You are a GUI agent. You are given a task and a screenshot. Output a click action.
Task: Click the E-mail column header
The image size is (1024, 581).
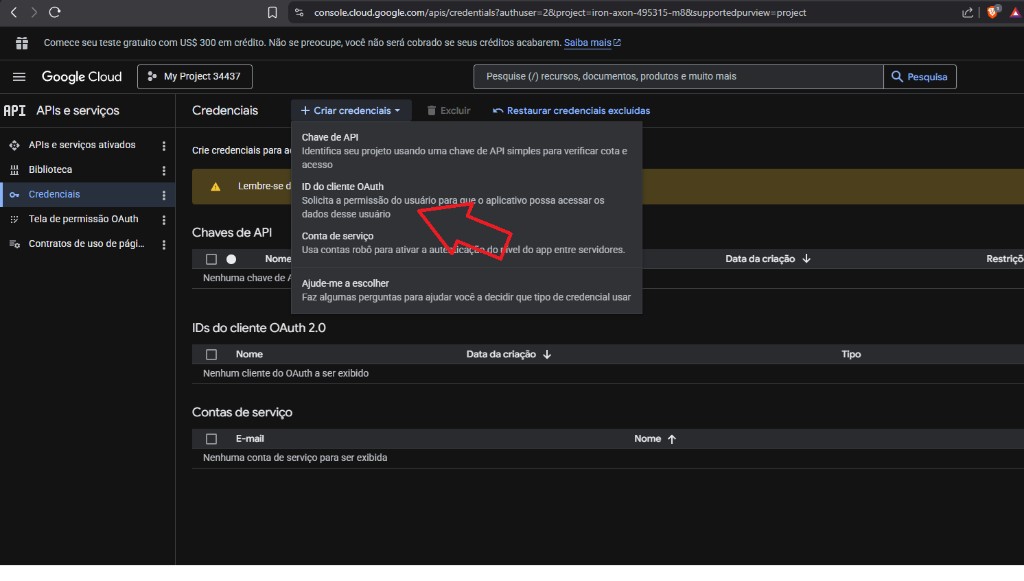click(250, 439)
